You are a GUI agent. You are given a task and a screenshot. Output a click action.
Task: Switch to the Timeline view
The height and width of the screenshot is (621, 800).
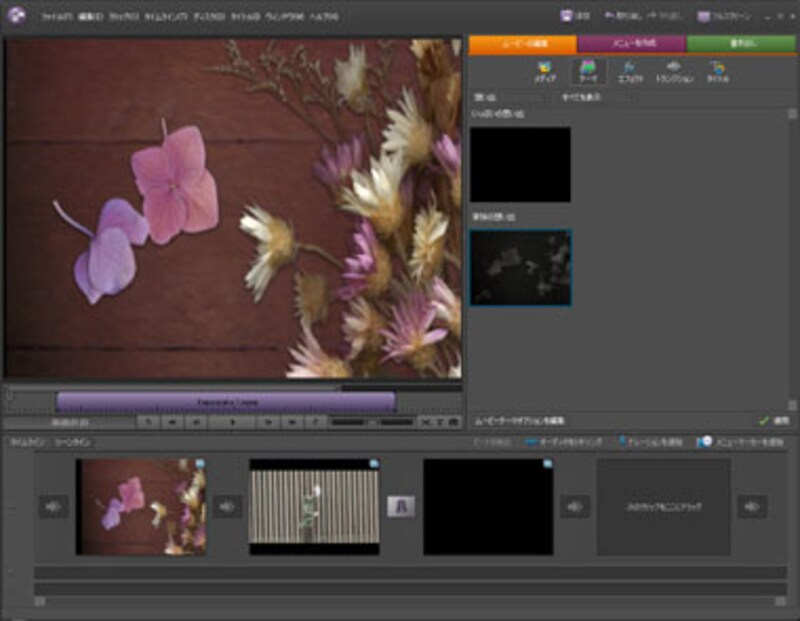click(25, 441)
